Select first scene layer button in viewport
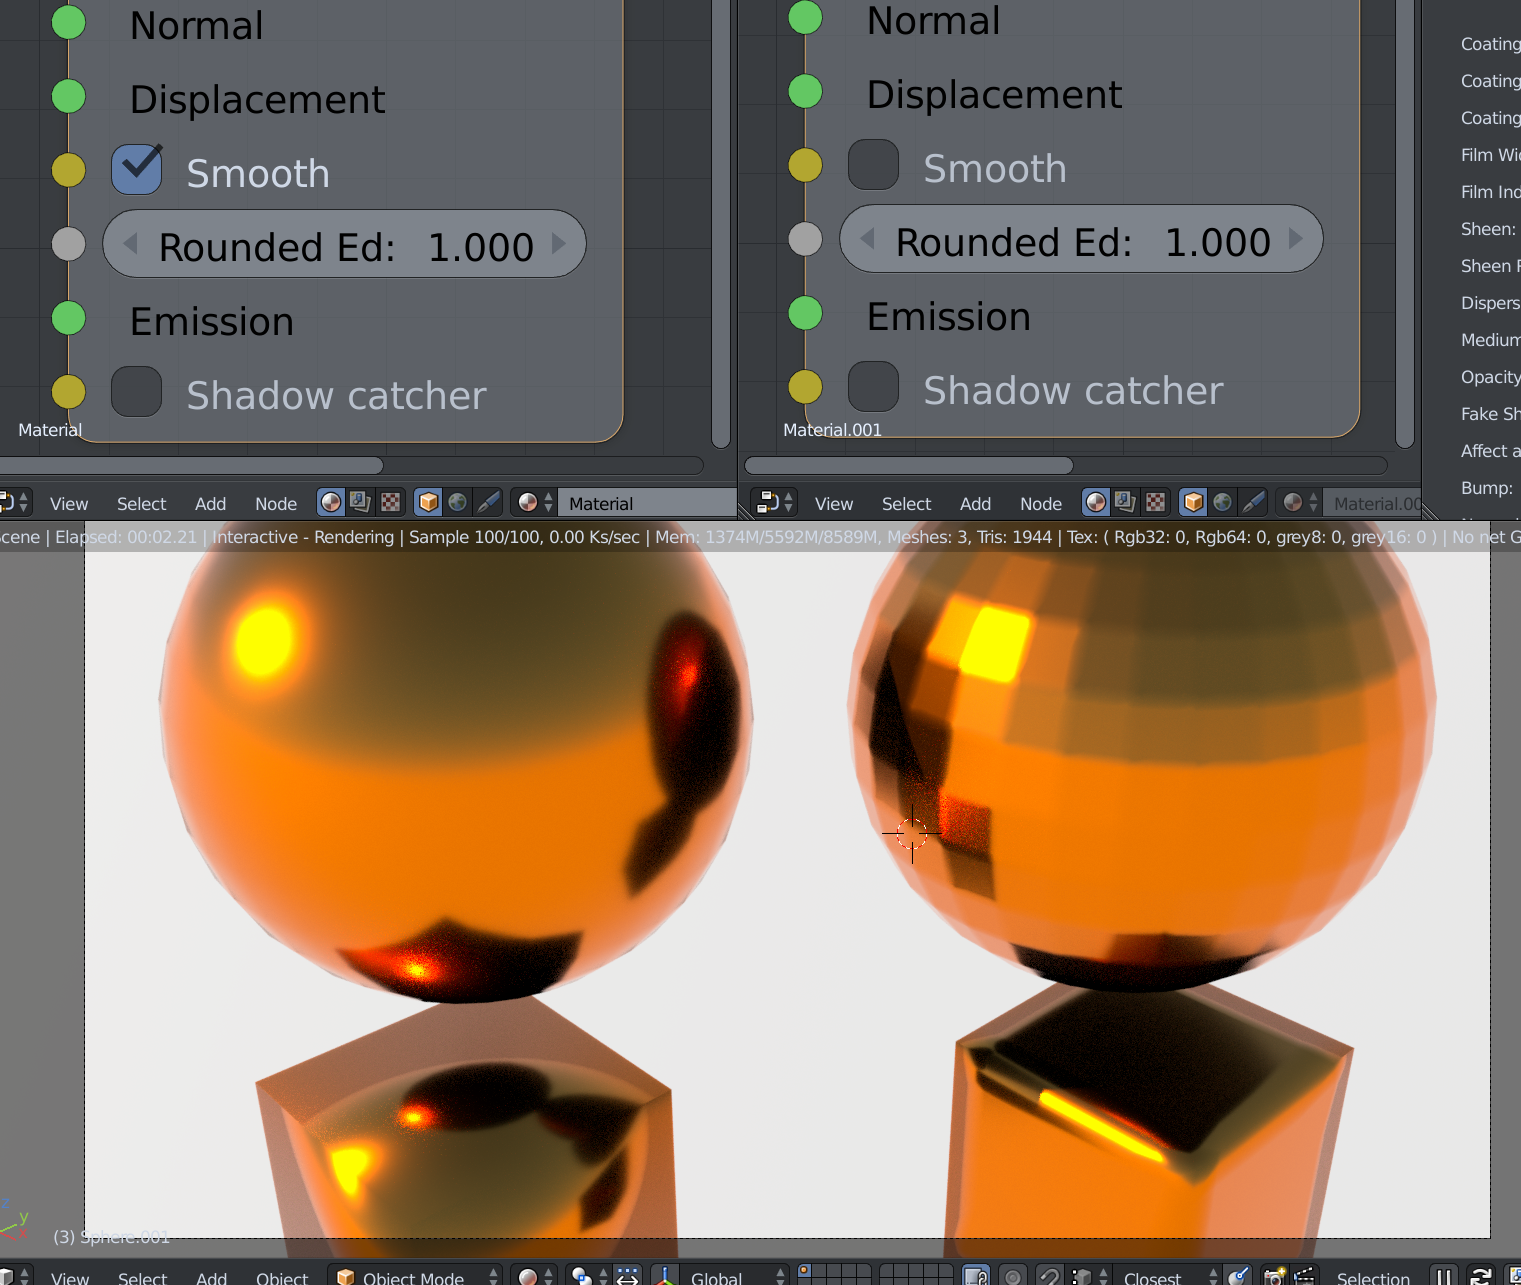Image resolution: width=1521 pixels, height=1285 pixels. pyautogui.click(x=804, y=1271)
